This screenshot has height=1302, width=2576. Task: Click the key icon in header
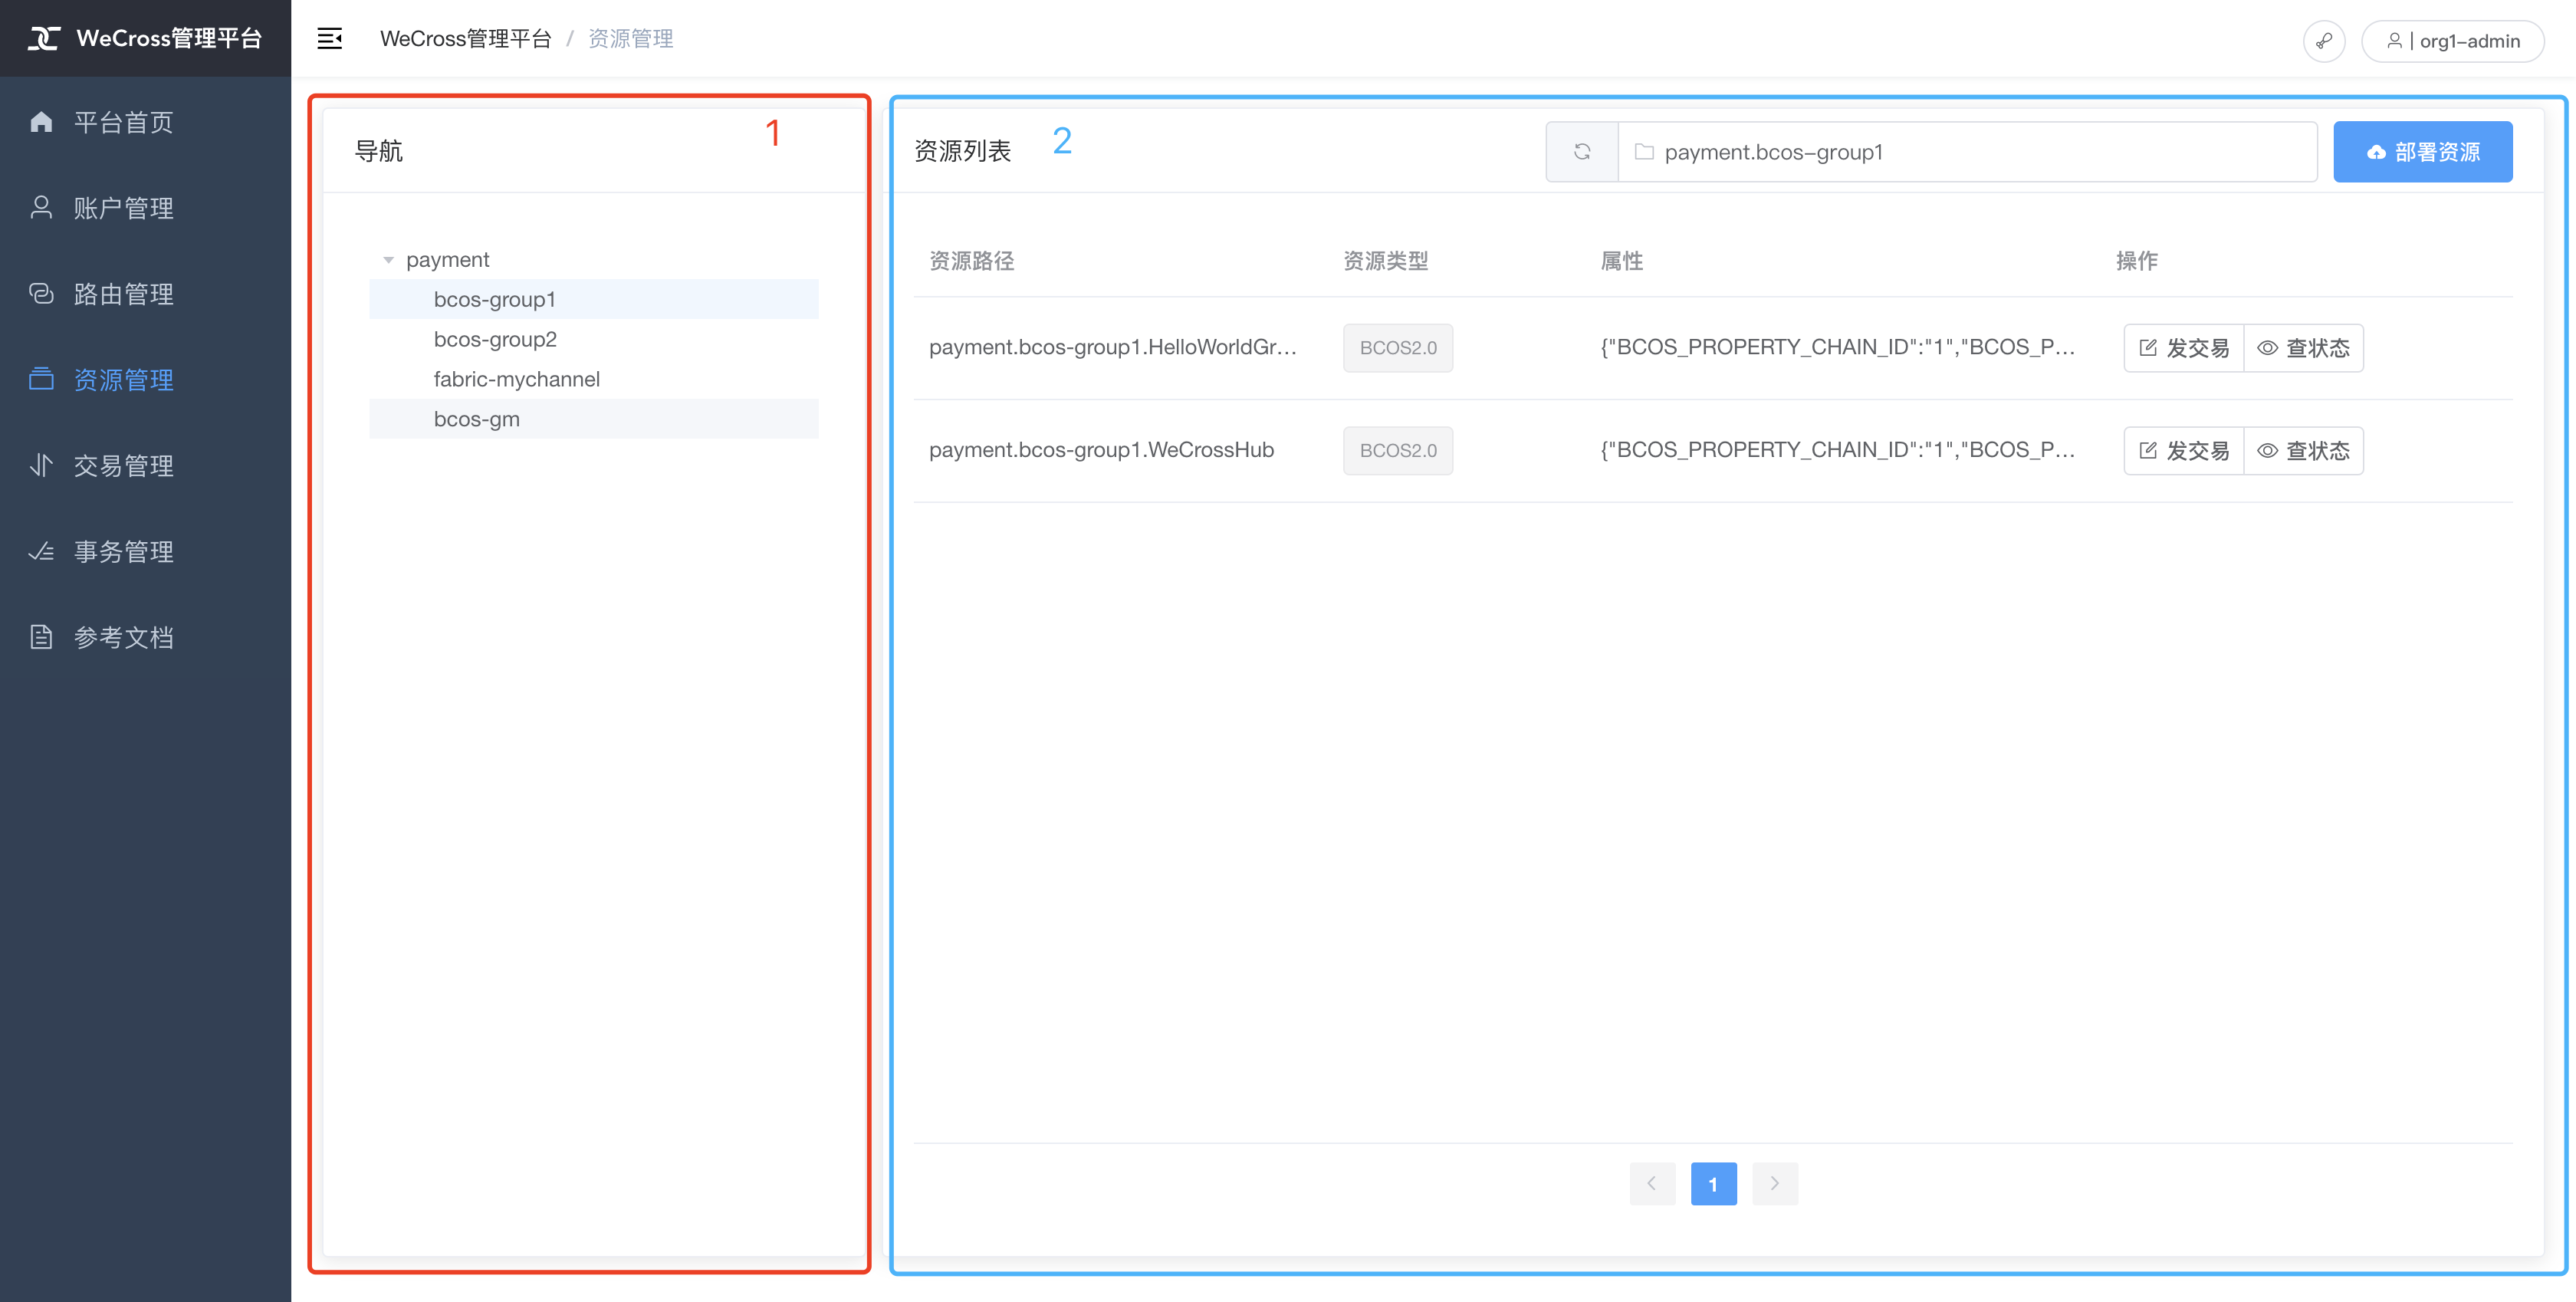(2324, 41)
